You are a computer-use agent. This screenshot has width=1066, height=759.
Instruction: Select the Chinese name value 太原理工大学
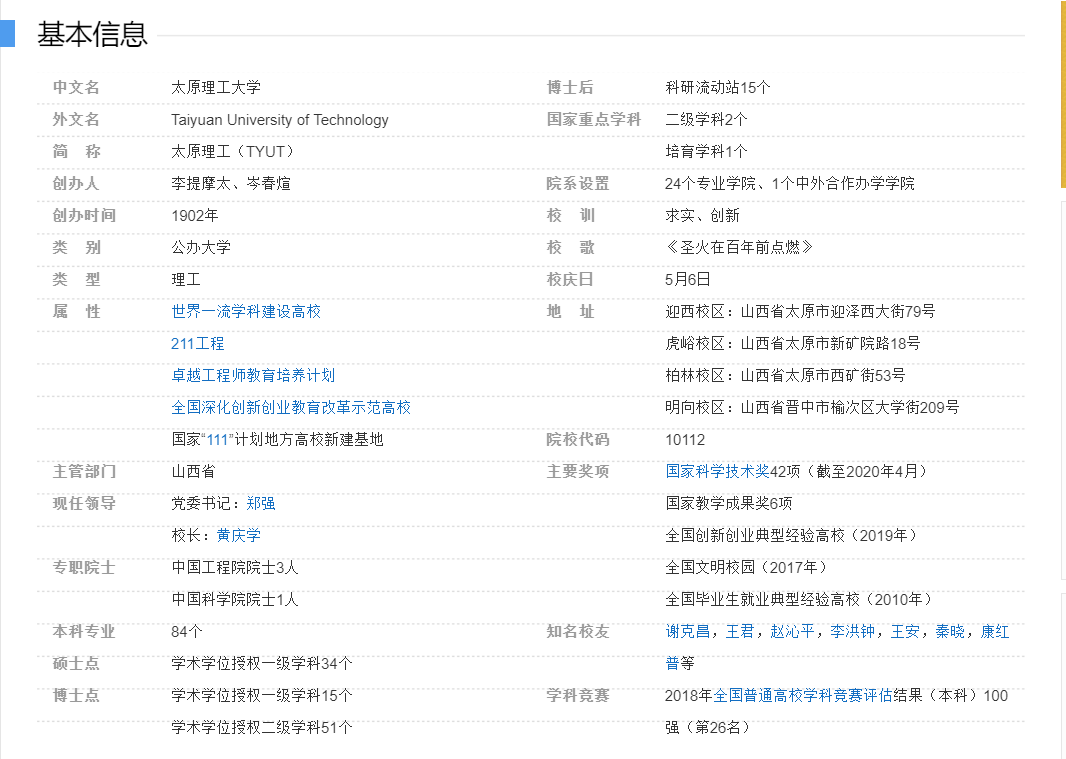pos(216,87)
